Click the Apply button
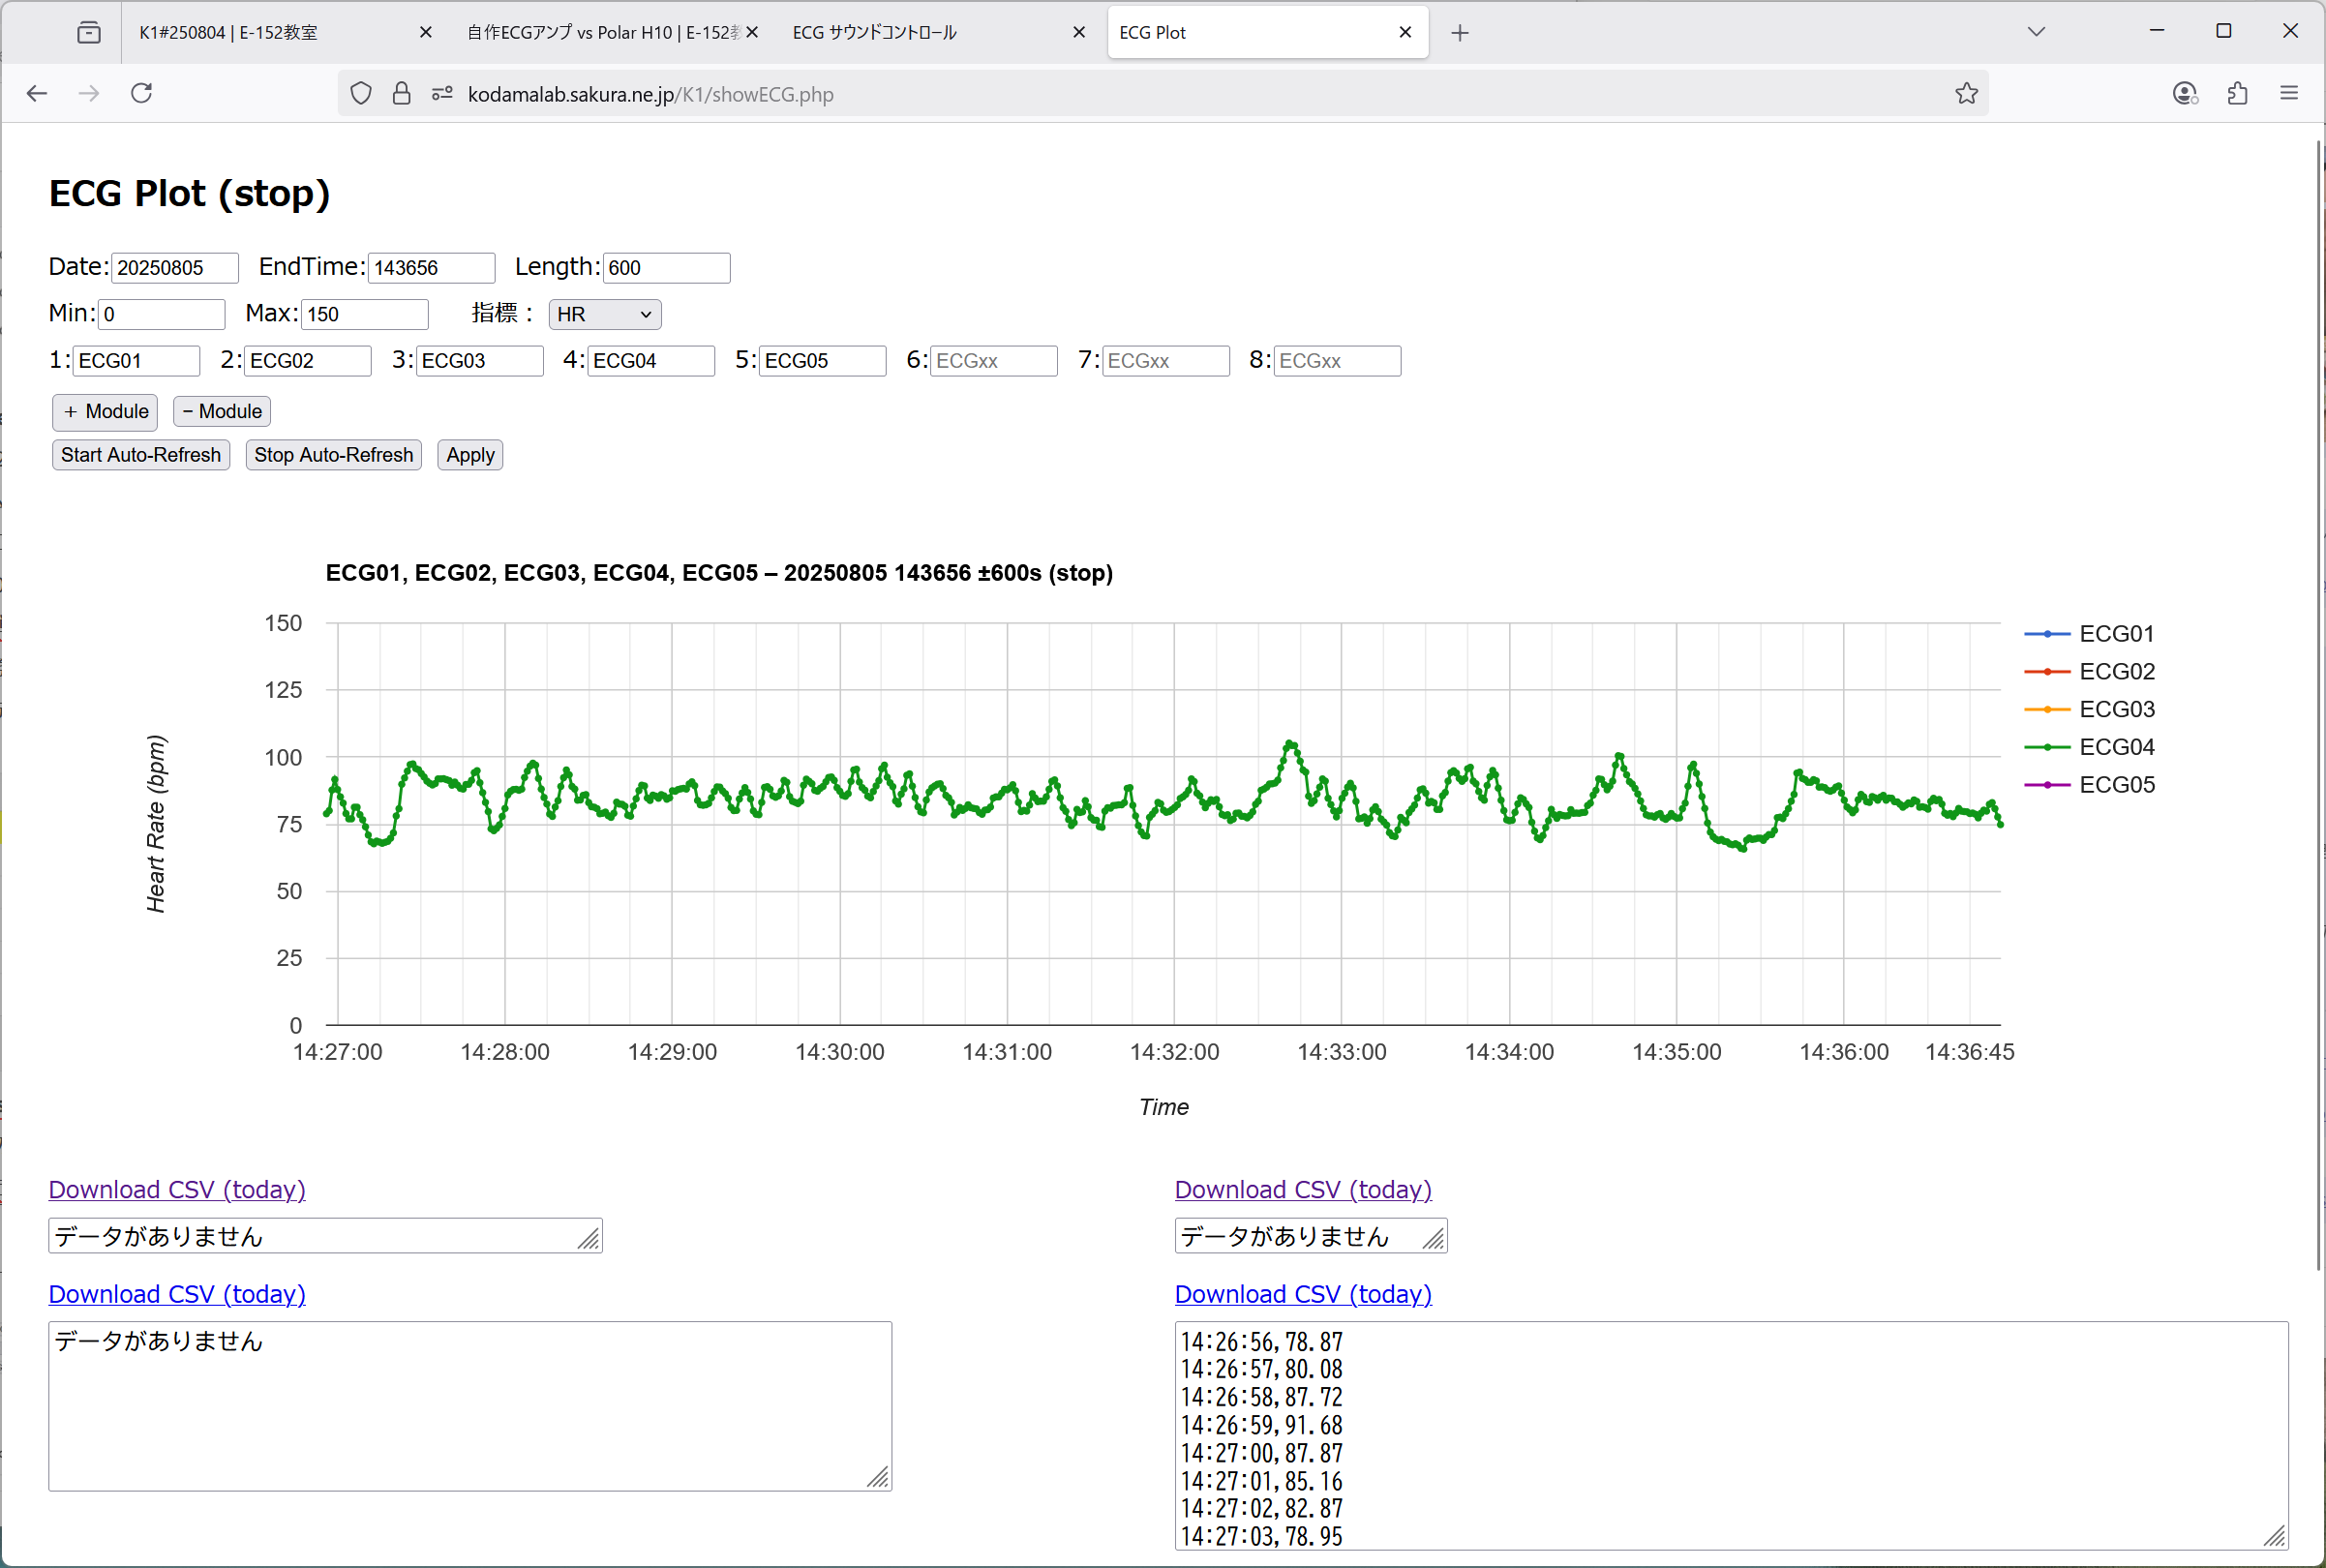Viewport: 2326px width, 1568px height. 470,455
